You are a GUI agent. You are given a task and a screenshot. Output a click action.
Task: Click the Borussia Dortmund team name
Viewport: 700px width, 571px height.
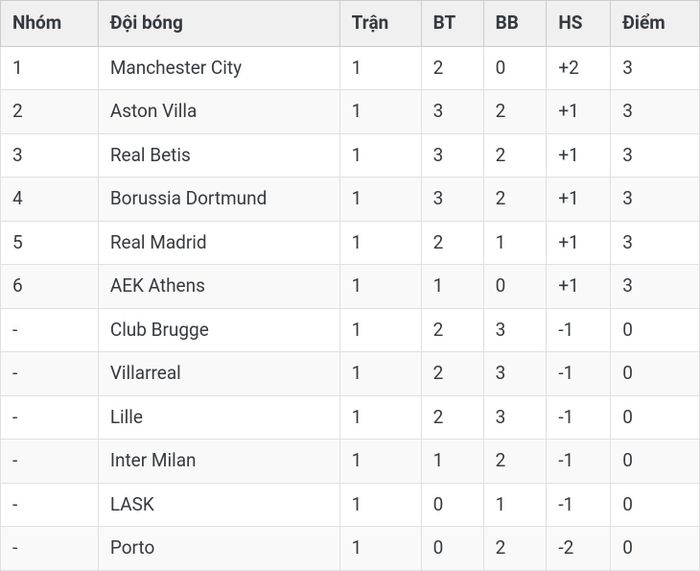188,198
